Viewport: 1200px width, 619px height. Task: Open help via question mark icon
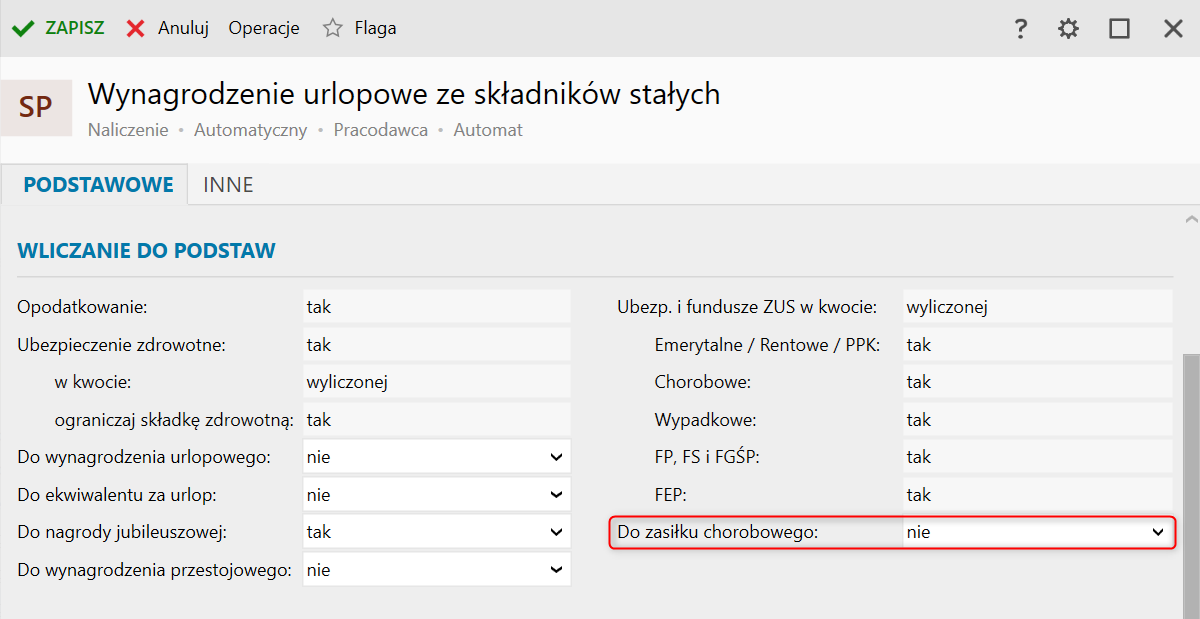[x=1020, y=28]
